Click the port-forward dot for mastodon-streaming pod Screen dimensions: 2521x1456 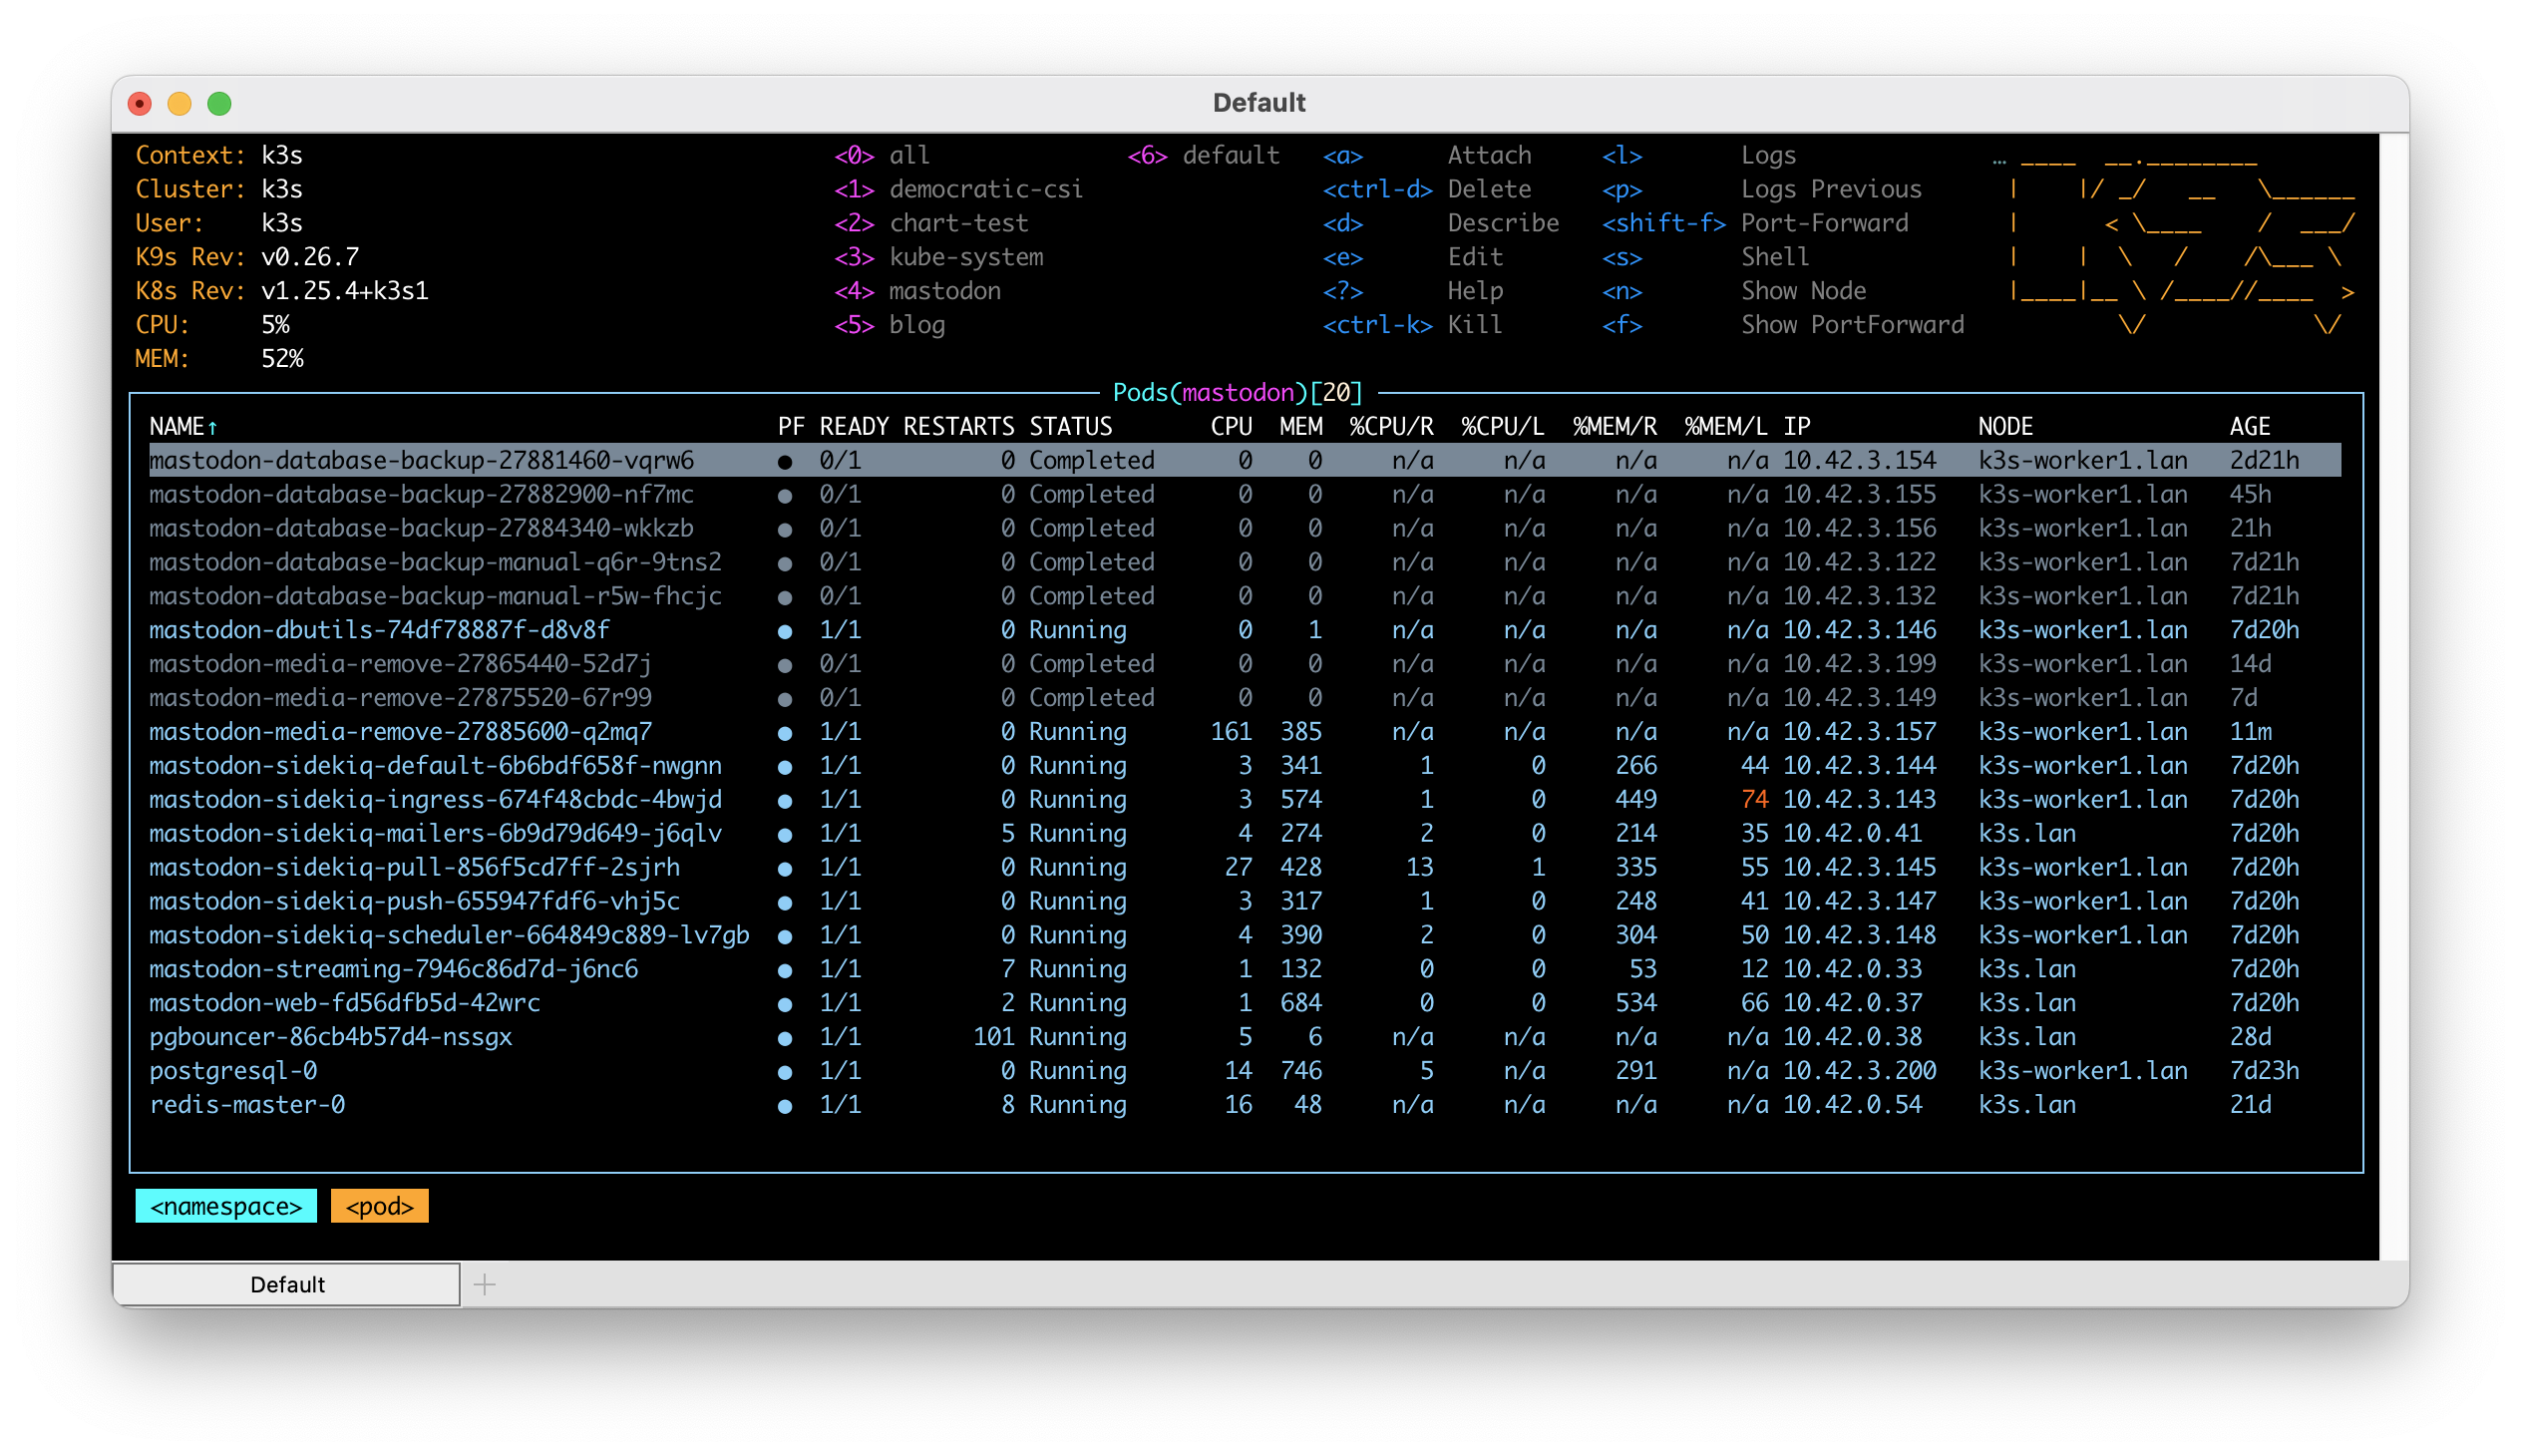tap(785, 971)
